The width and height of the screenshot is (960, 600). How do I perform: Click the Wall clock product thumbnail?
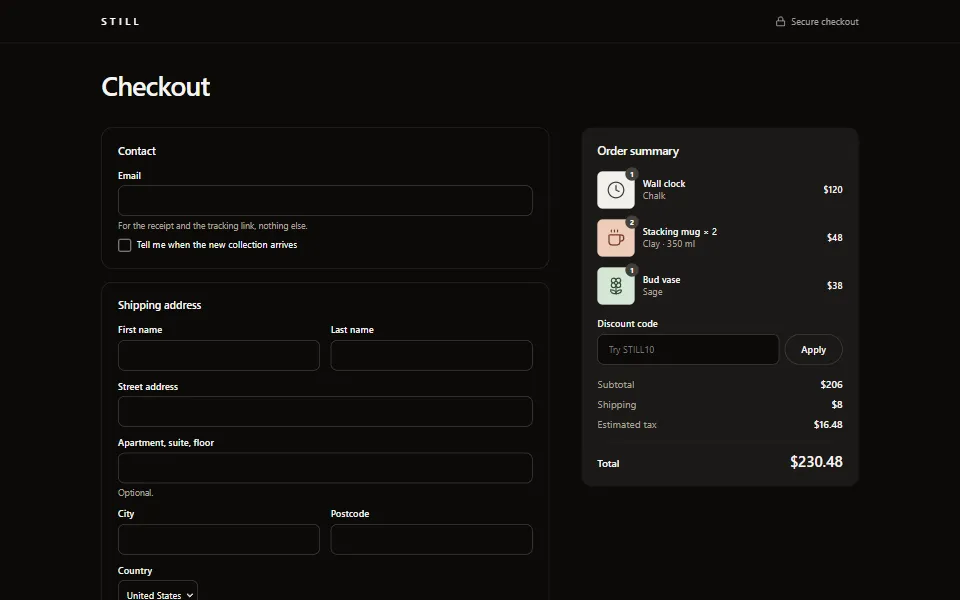616,190
